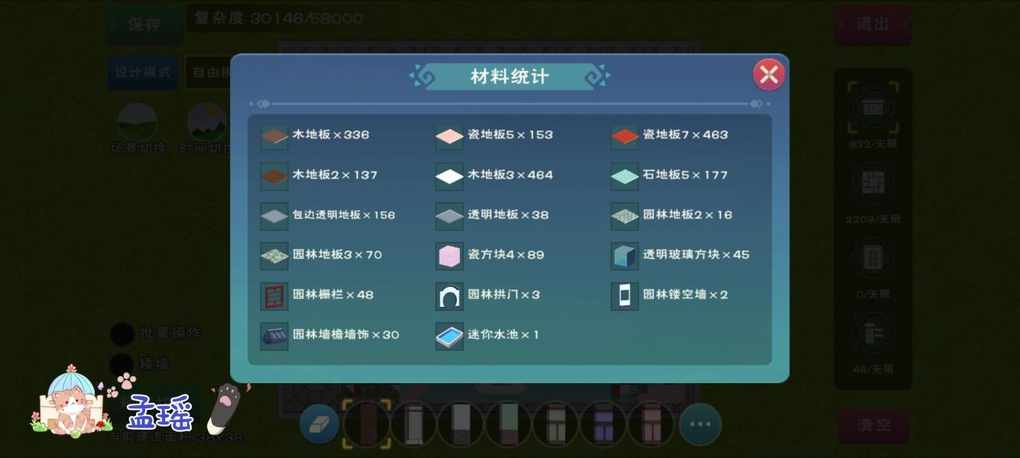Click the 清空 clear button
Viewport: 1020px width, 458px height.
pyautogui.click(x=873, y=426)
